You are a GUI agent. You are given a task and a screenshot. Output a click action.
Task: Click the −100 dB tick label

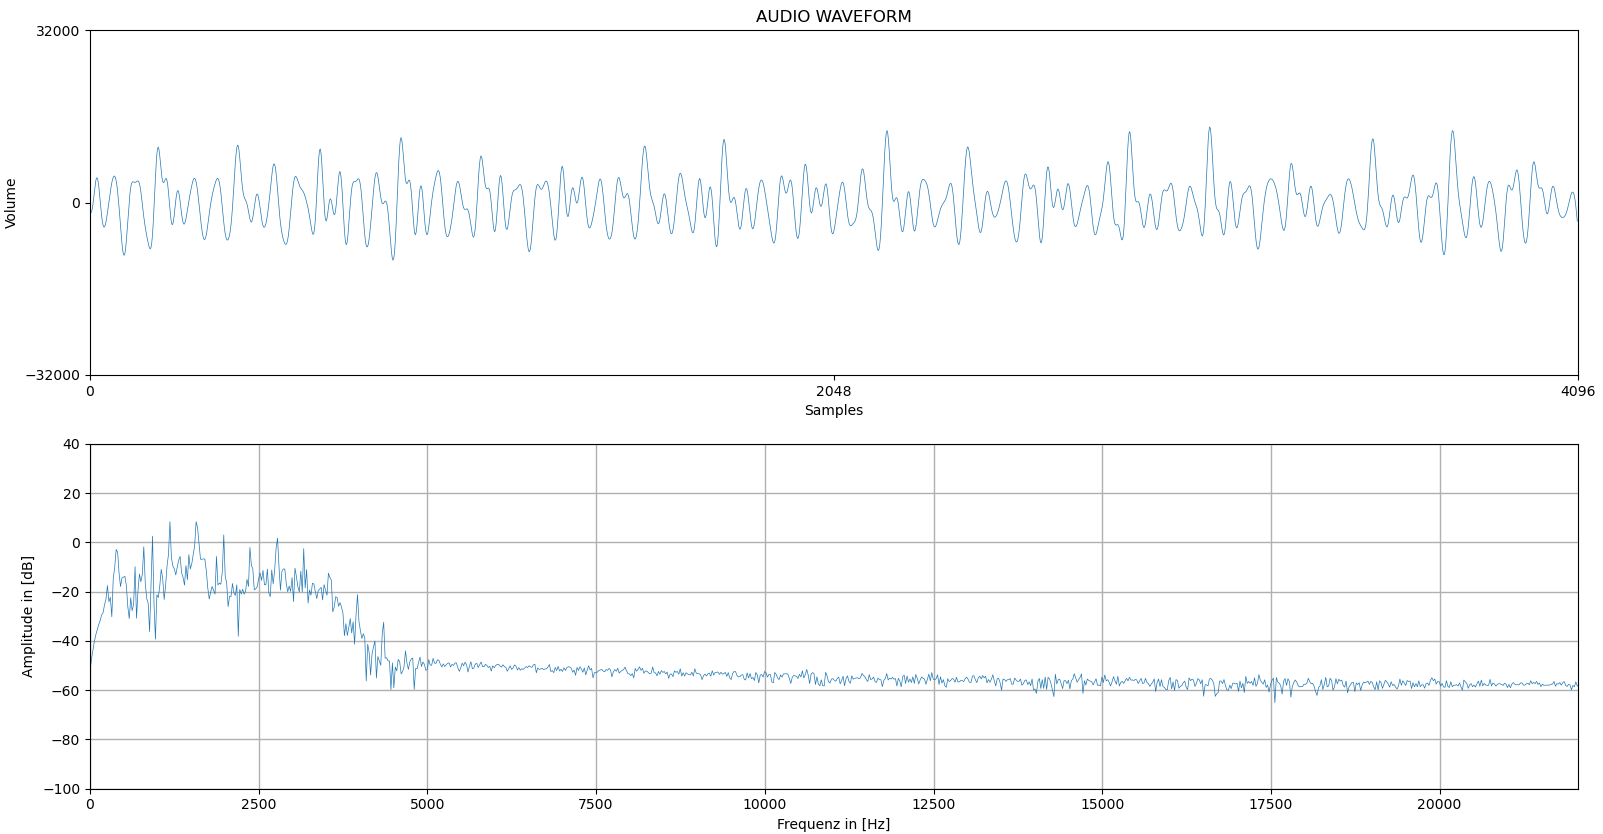click(x=63, y=789)
